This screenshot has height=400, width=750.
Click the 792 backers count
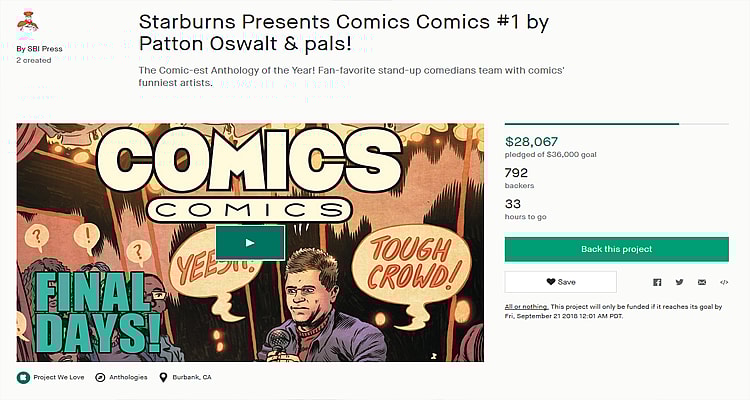(x=517, y=174)
